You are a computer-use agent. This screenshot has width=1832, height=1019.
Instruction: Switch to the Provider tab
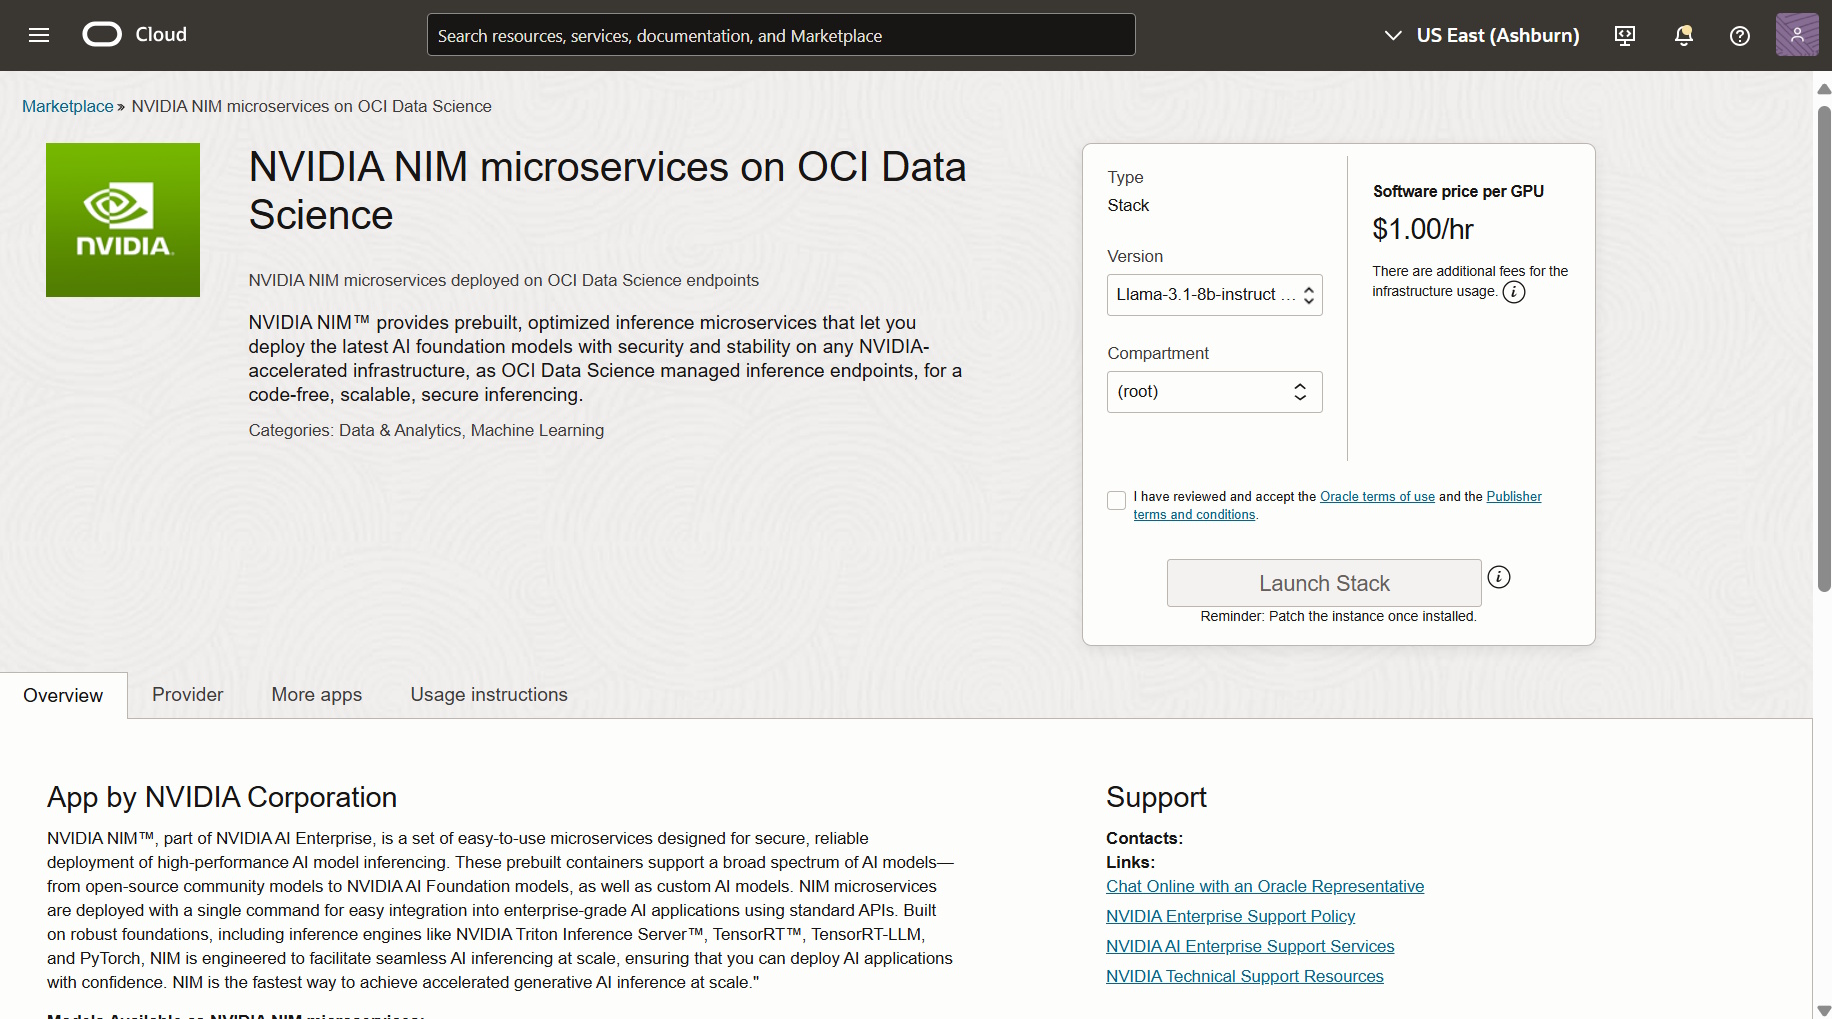[187, 695]
